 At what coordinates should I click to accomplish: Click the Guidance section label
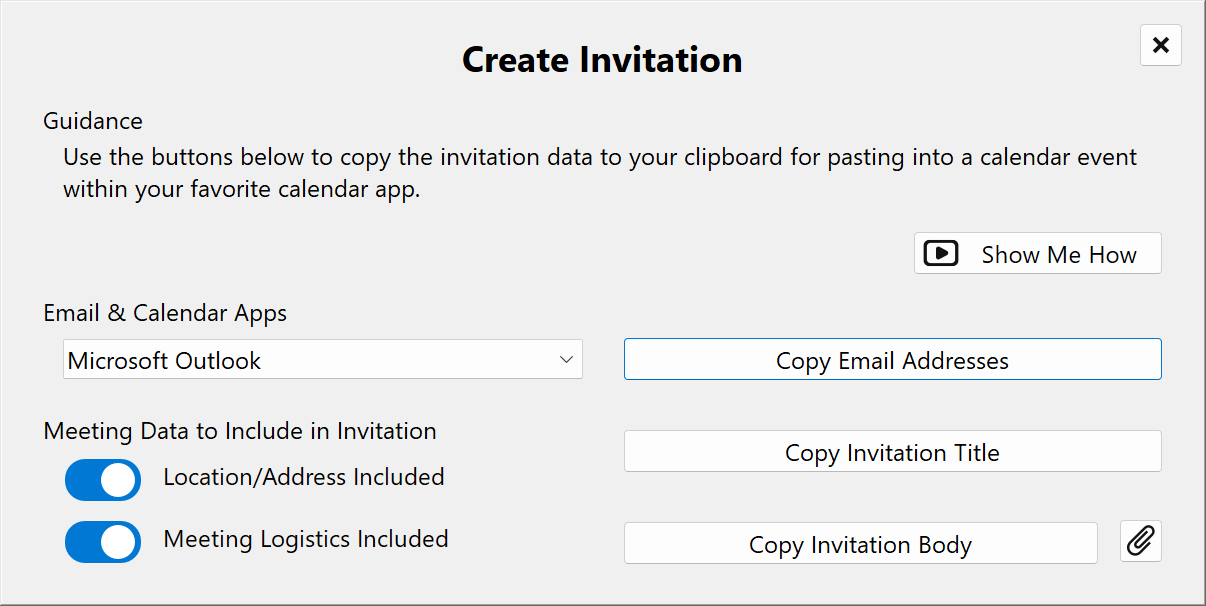coord(92,120)
